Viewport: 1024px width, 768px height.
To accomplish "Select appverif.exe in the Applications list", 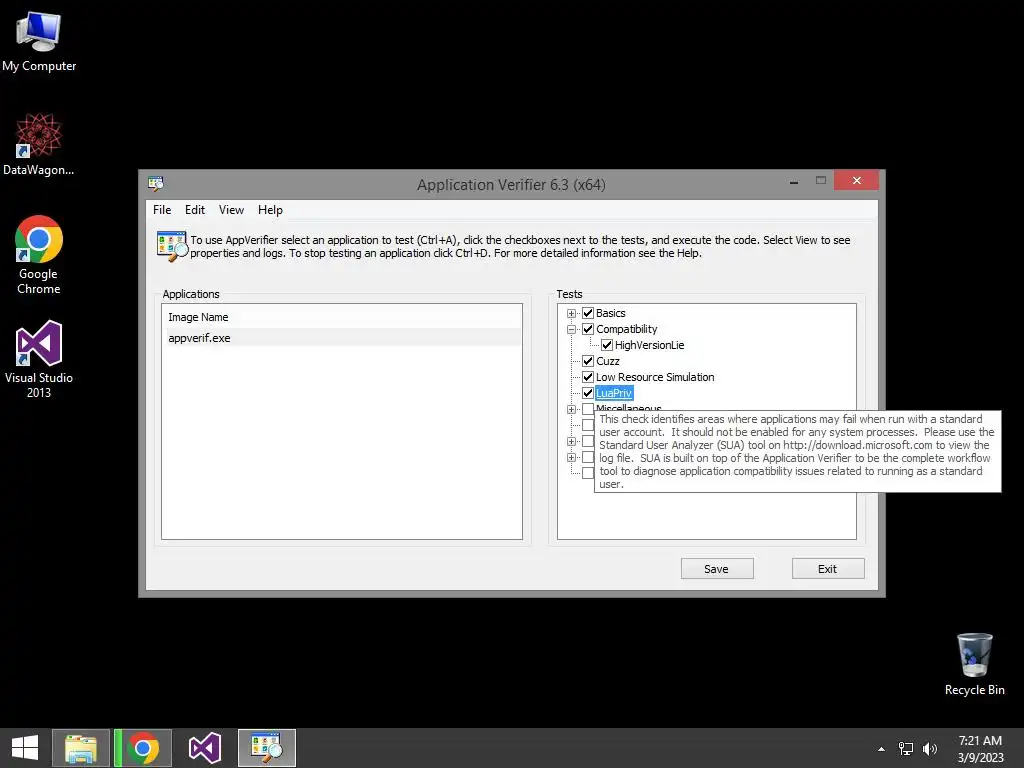I will point(342,338).
